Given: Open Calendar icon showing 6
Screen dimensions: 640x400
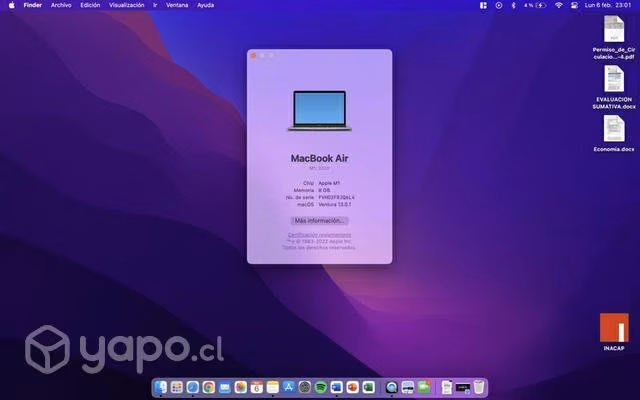Looking at the screenshot, I should point(256,387).
